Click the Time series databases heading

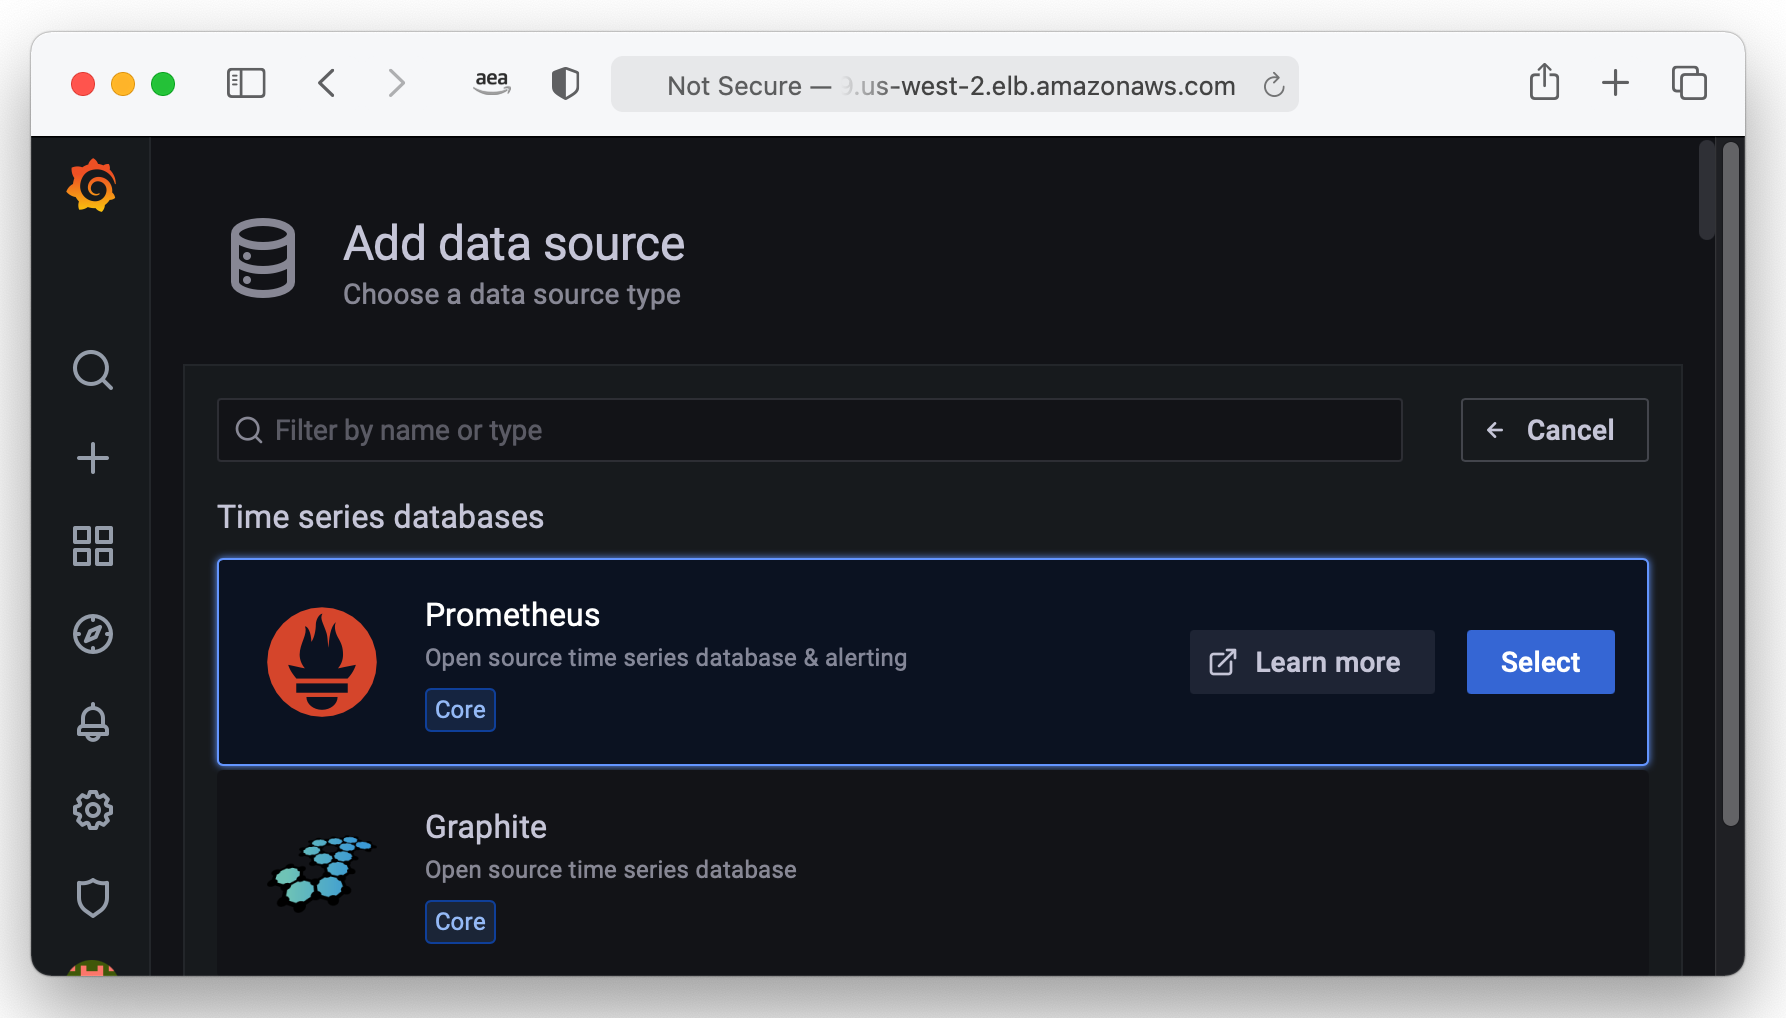[x=381, y=517]
